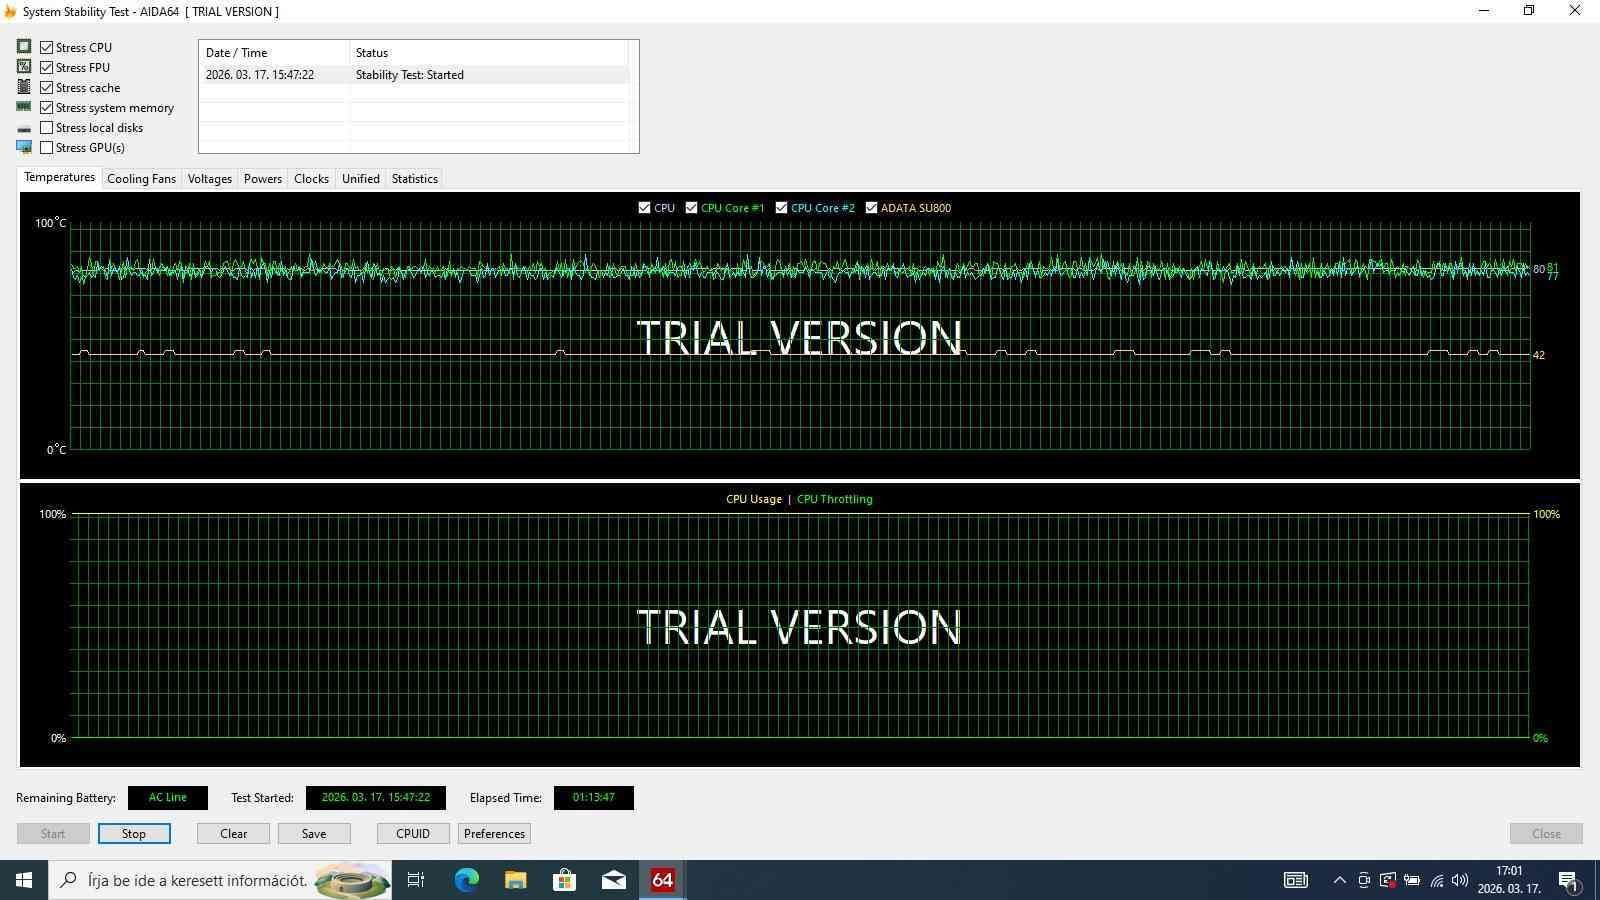Click the taskbar clock showing 17:01

[1509, 880]
